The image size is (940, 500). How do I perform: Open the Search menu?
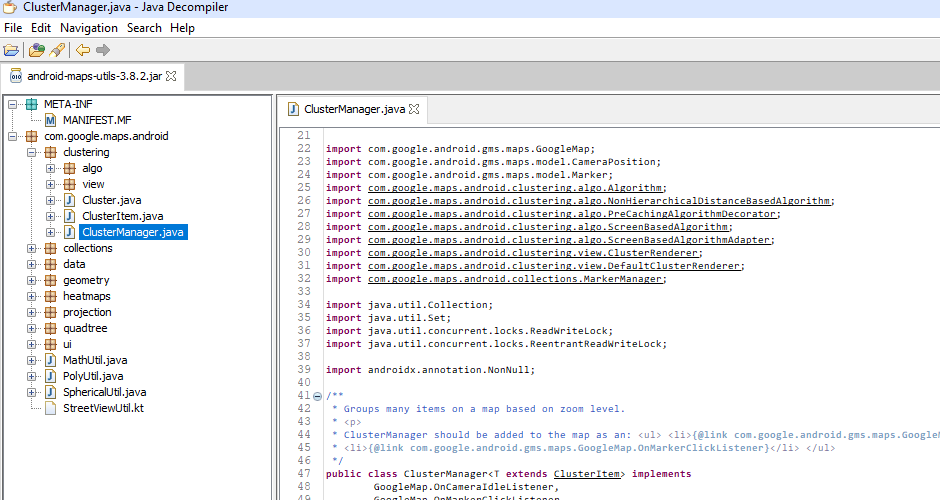(144, 28)
